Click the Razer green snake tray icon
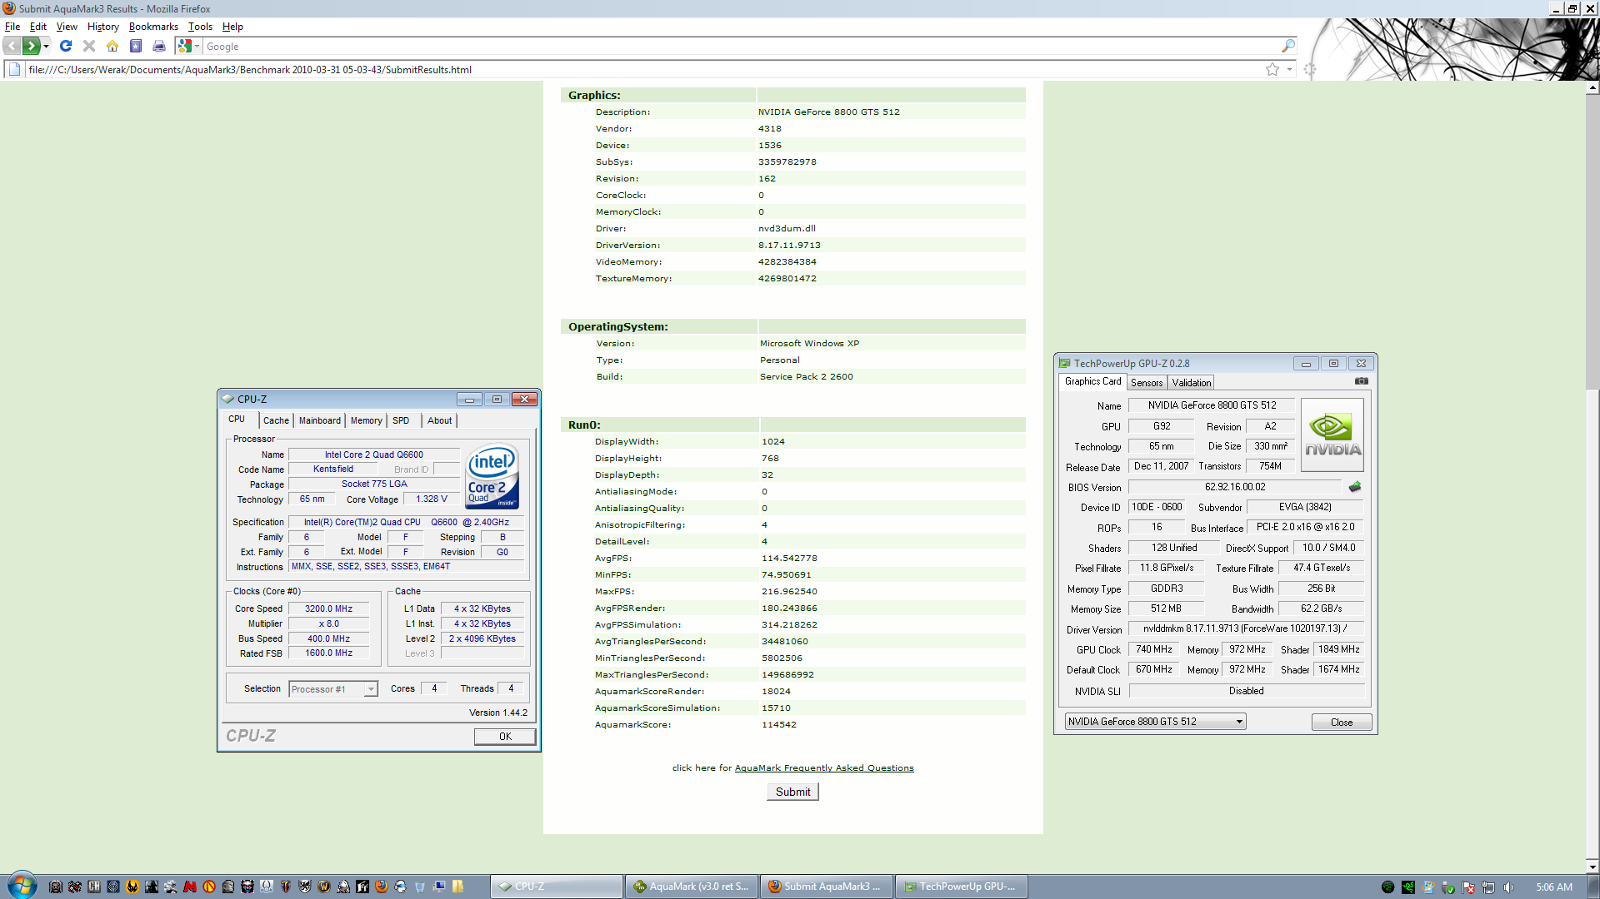Image resolution: width=1600 pixels, height=899 pixels. point(1408,887)
